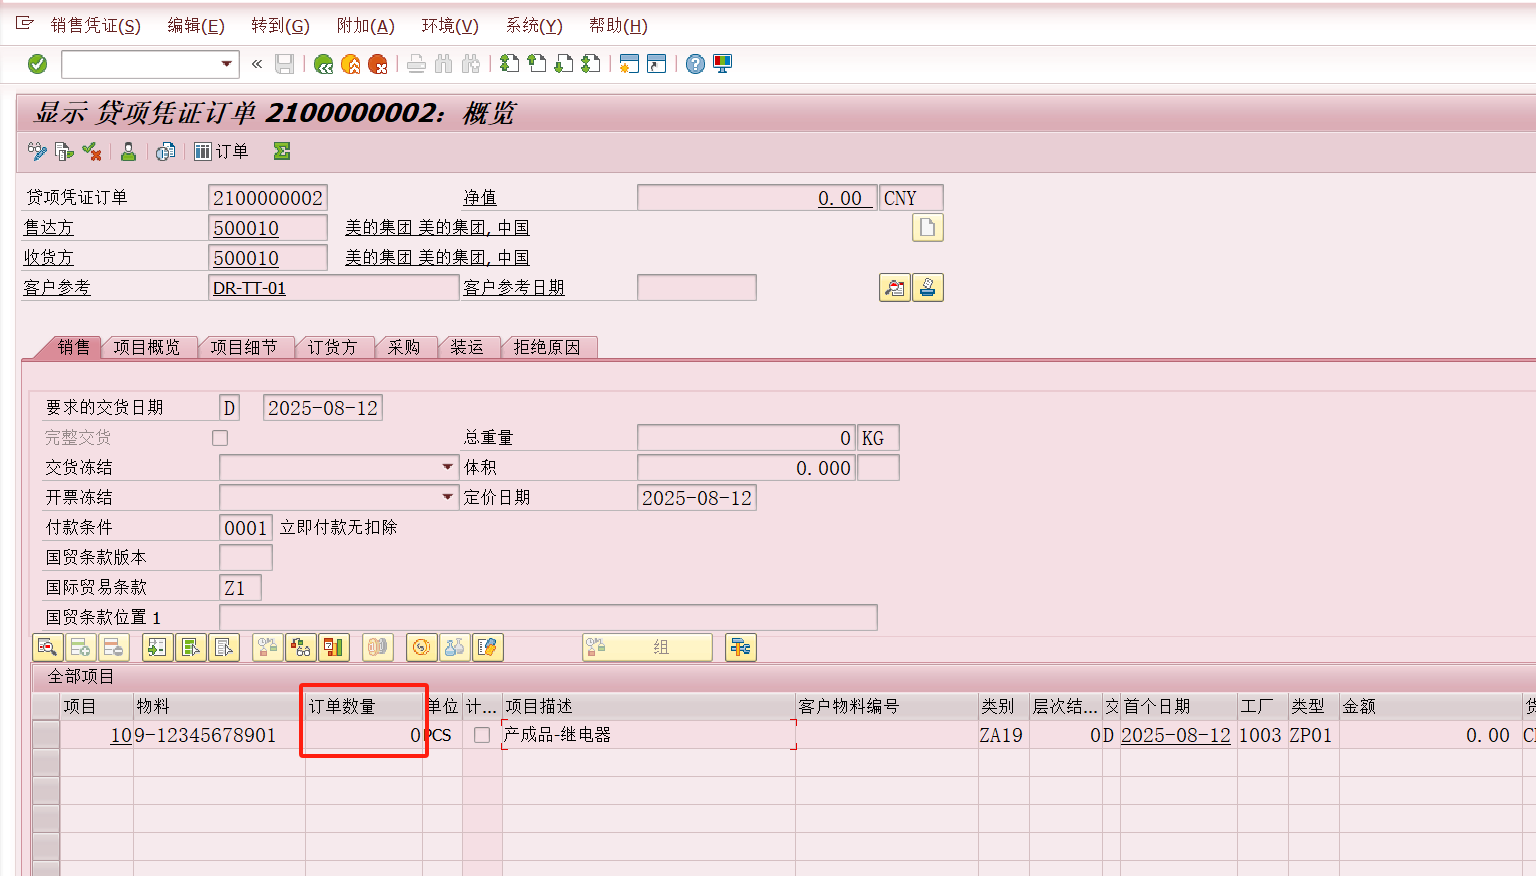Click Customize Local Layout monitor icon
This screenshot has width=1536, height=876.
722,64
